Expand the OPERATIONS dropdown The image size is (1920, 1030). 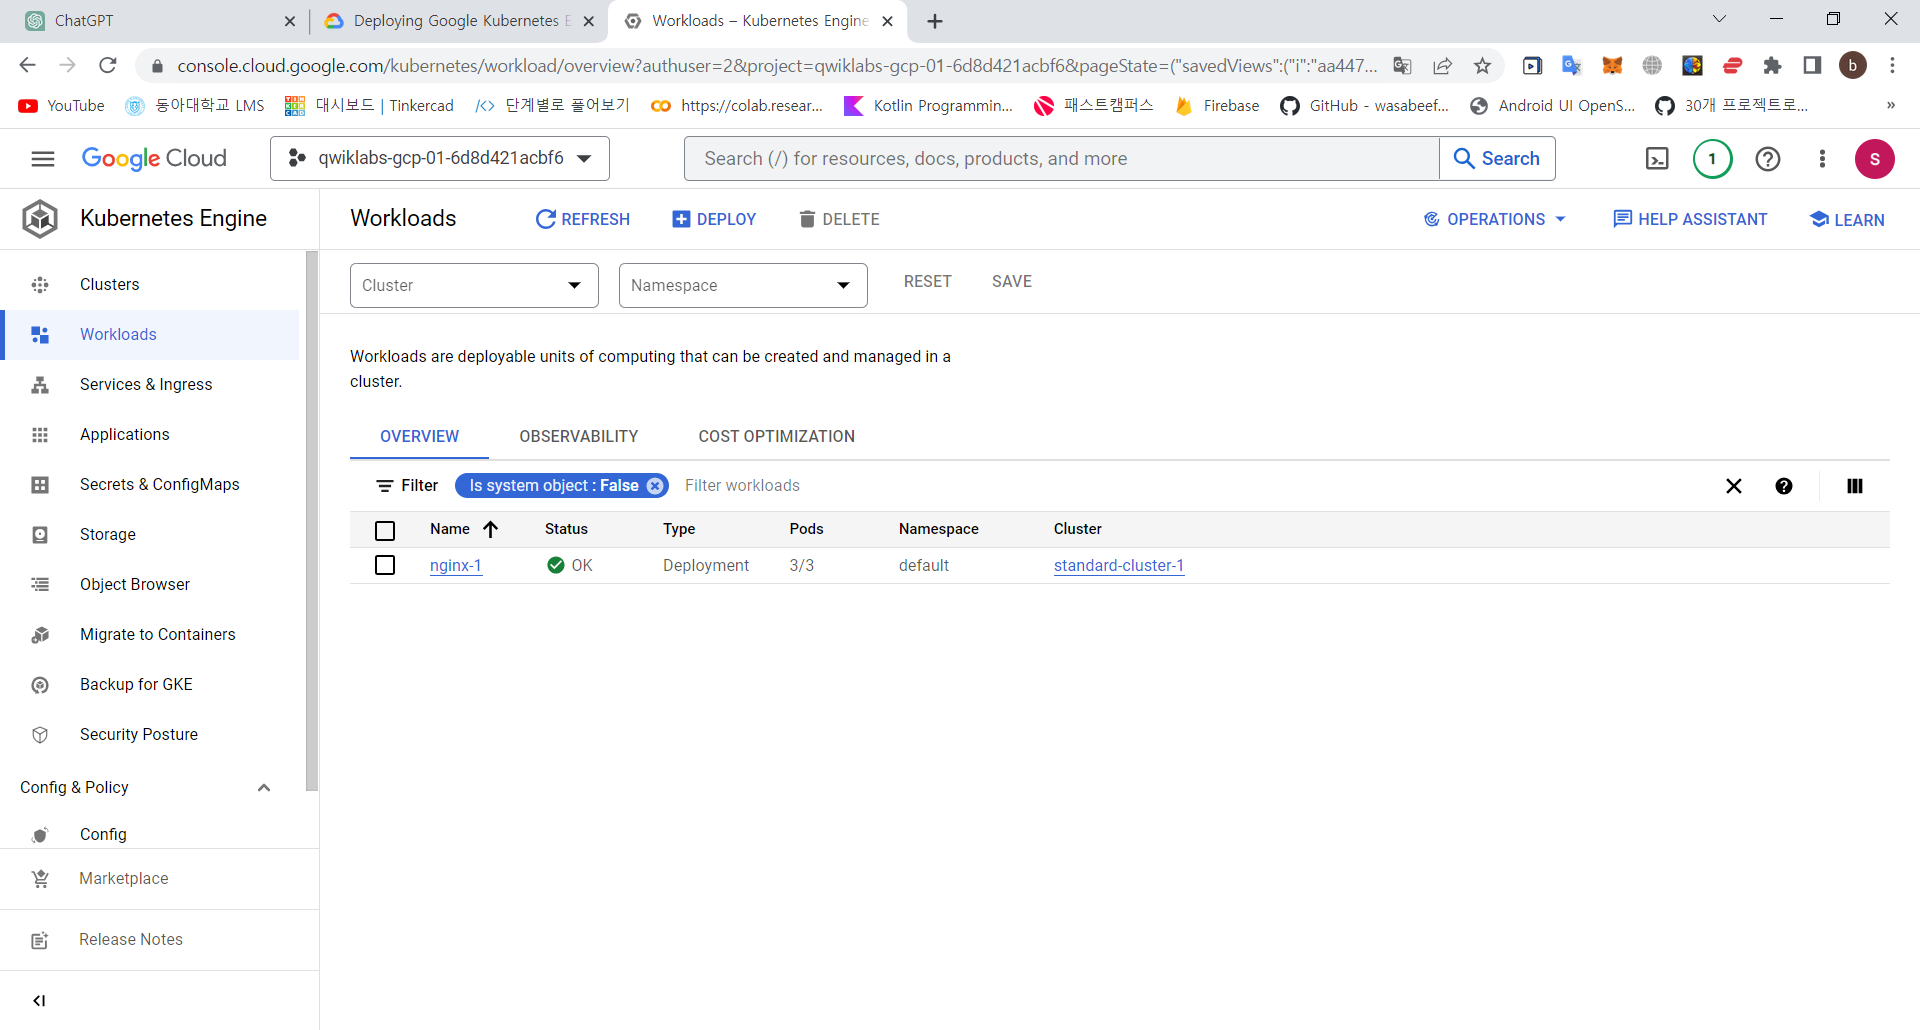(x=1494, y=219)
